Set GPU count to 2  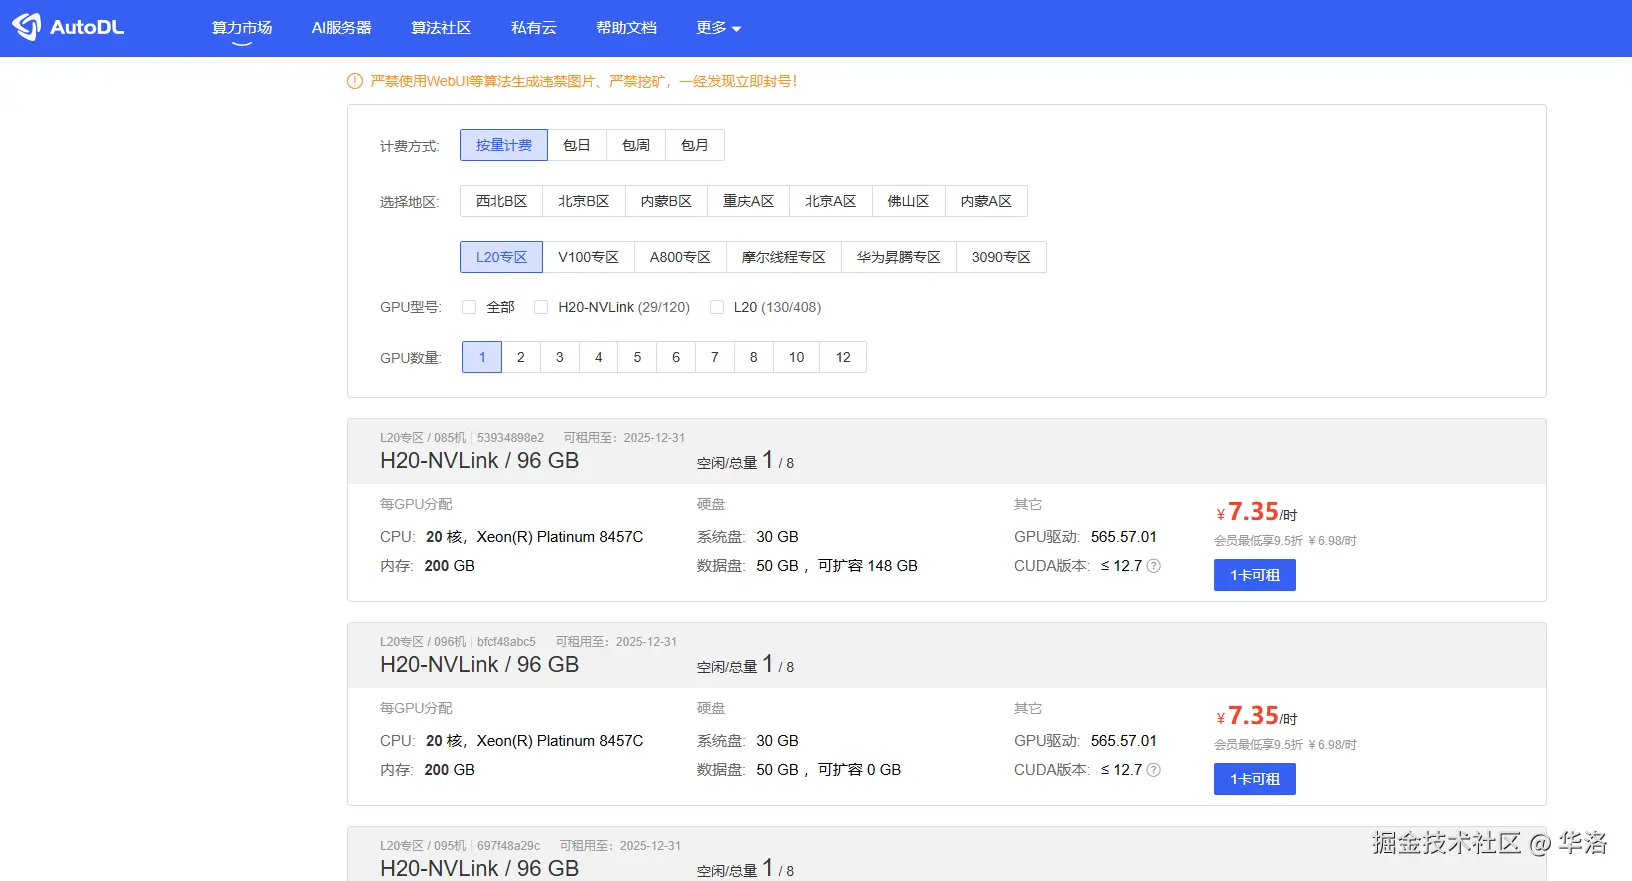[521, 357]
